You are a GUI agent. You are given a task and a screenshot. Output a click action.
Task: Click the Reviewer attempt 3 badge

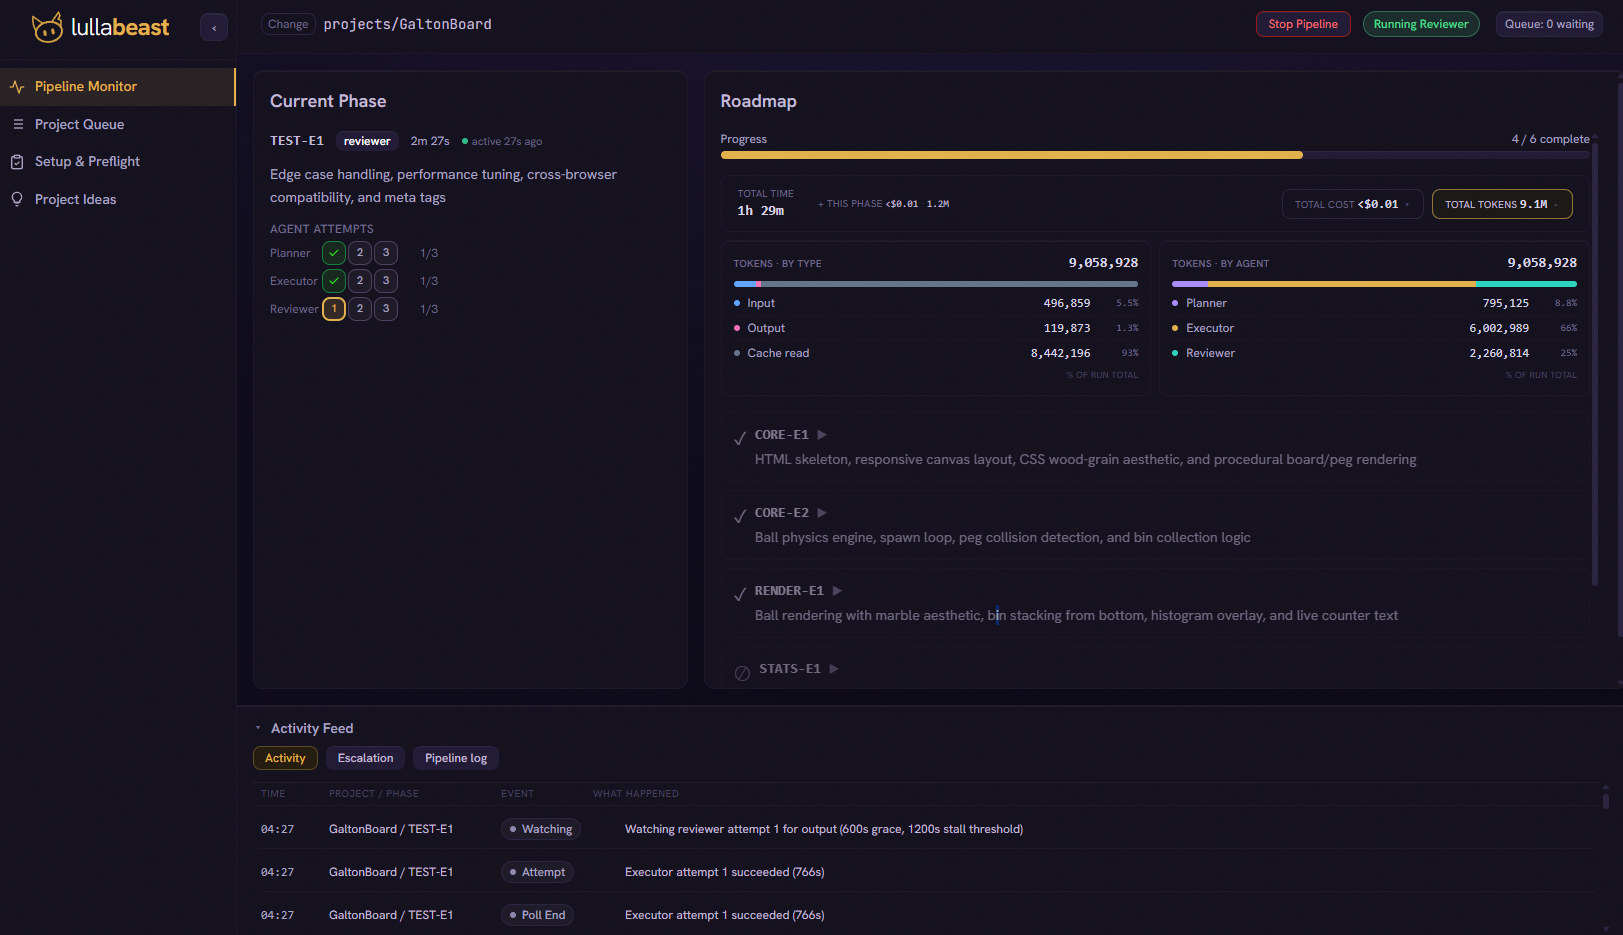tap(386, 309)
